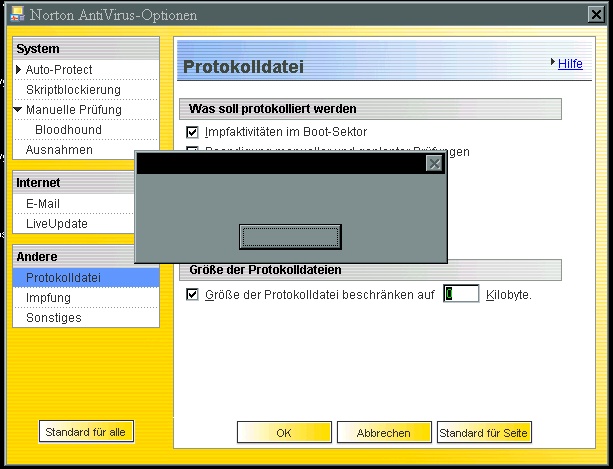Click the Was soll protokolliert werden heading
Image resolution: width=613 pixels, height=469 pixels.
point(370,109)
